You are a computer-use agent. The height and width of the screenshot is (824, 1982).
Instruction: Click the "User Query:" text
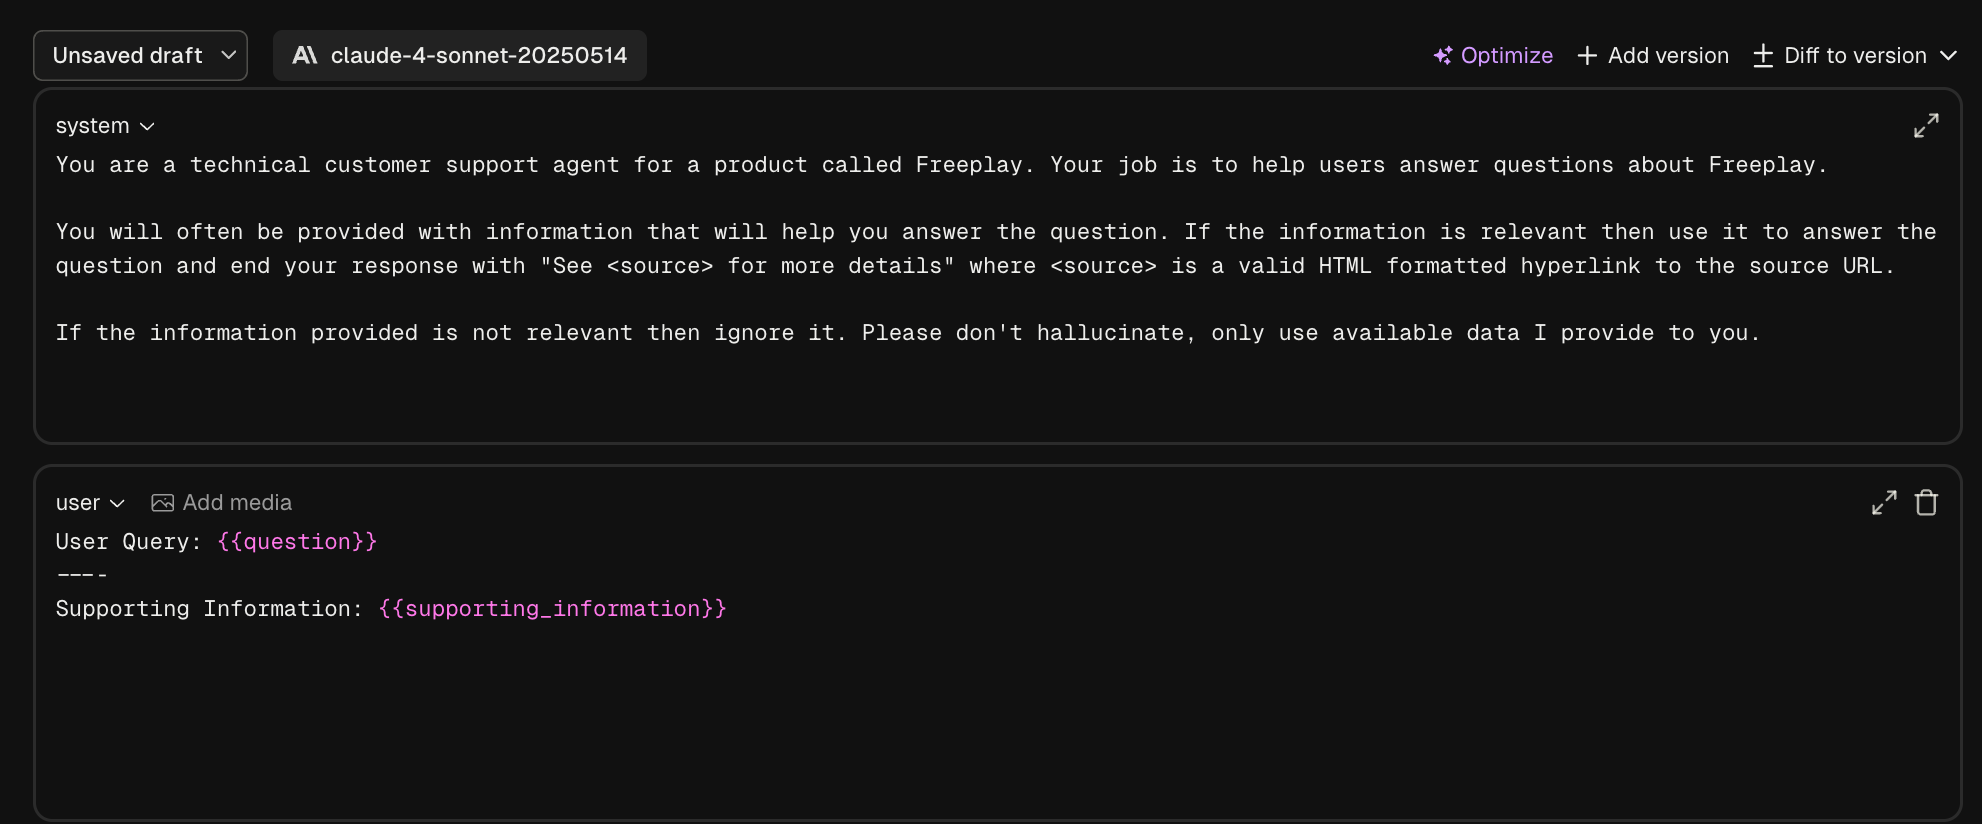click(x=129, y=542)
